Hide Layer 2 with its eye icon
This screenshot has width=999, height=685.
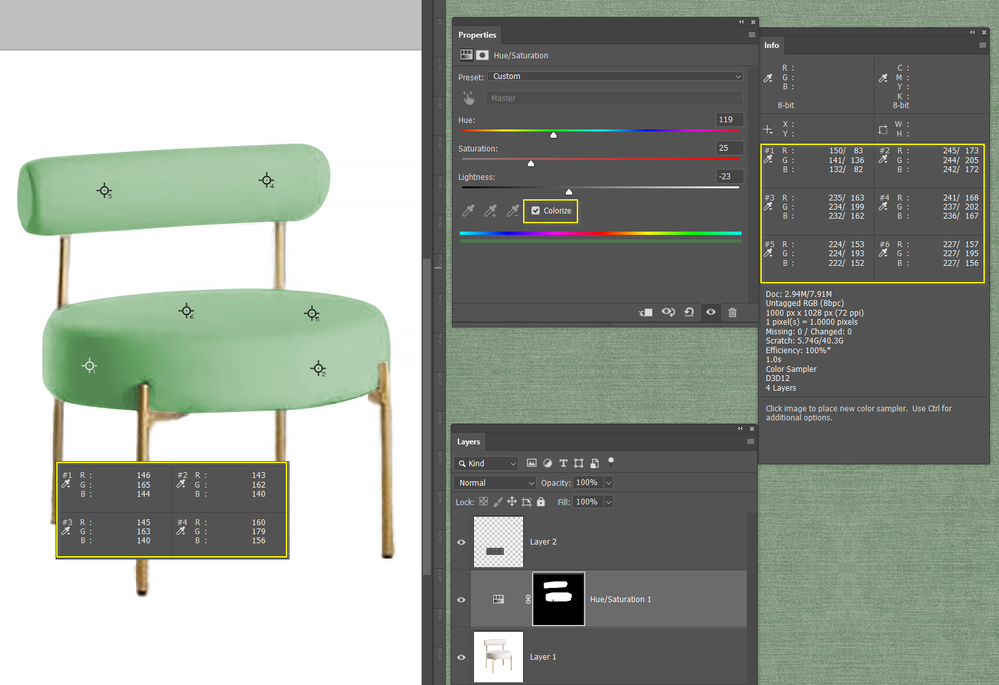pyautogui.click(x=461, y=542)
